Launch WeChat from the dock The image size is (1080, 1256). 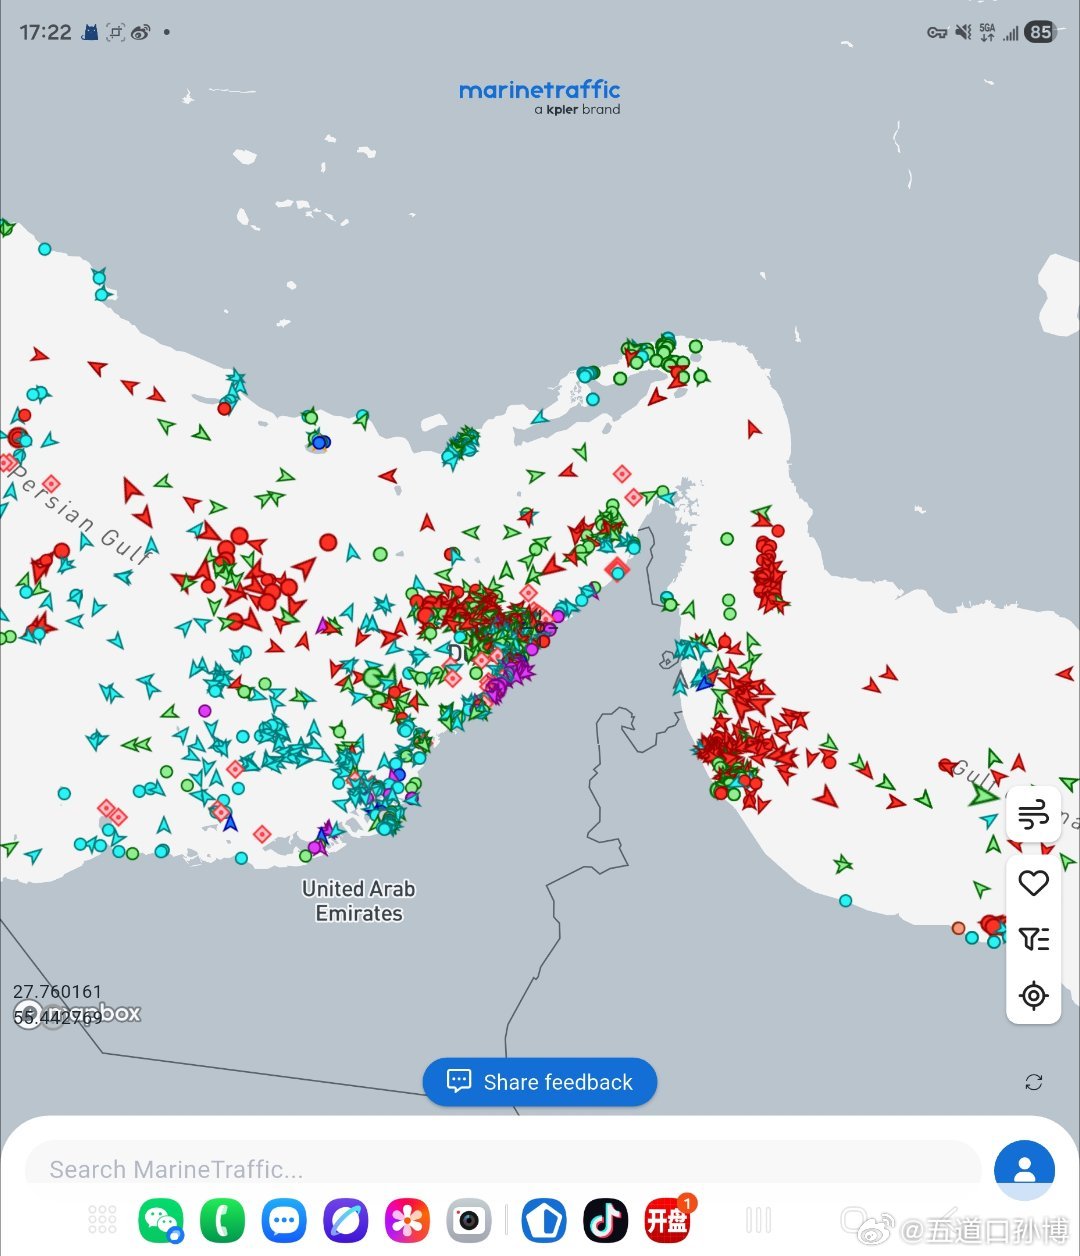[161, 1220]
